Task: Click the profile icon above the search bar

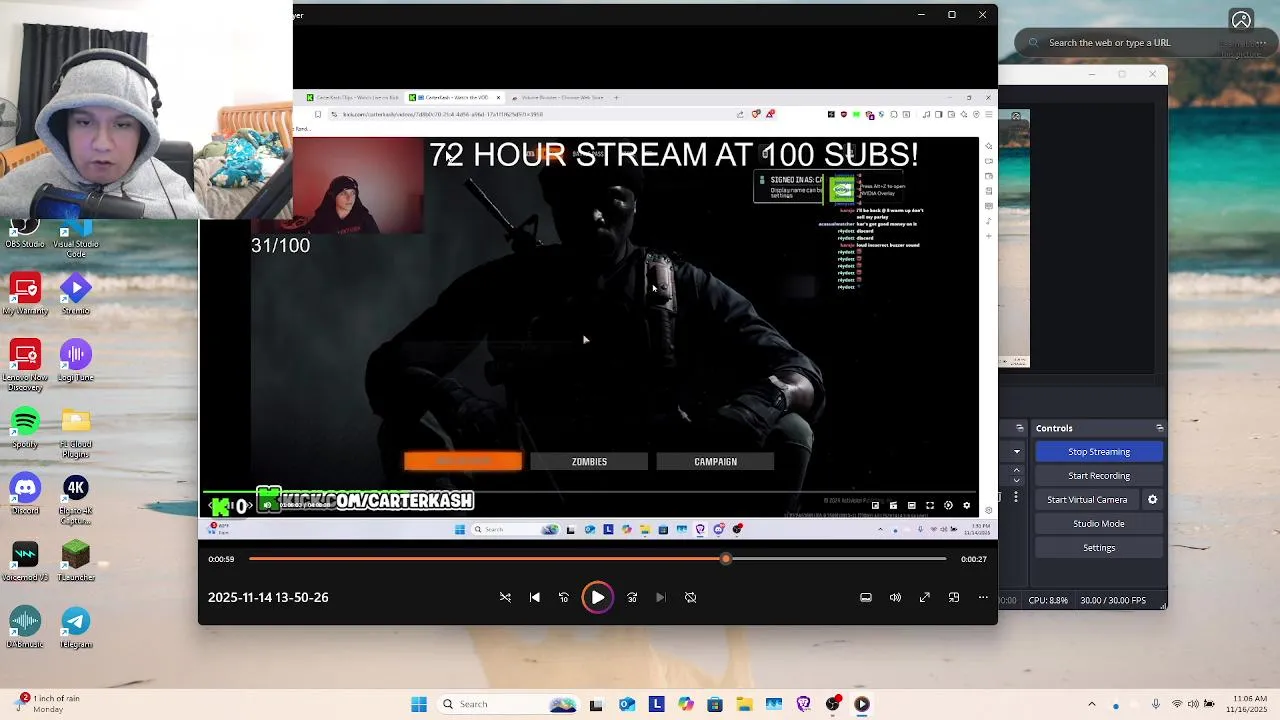Action: tap(1241, 20)
